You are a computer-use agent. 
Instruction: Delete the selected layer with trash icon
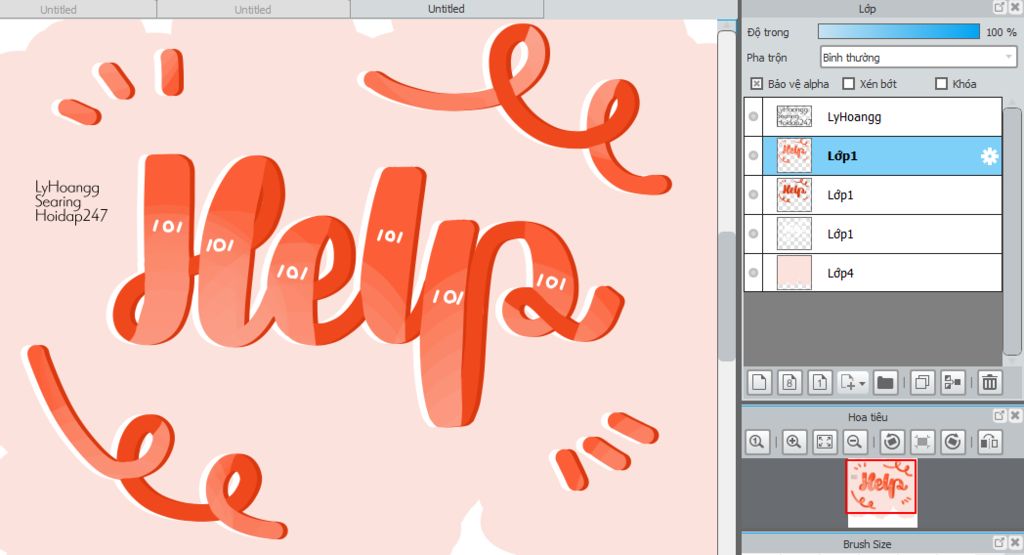point(990,383)
